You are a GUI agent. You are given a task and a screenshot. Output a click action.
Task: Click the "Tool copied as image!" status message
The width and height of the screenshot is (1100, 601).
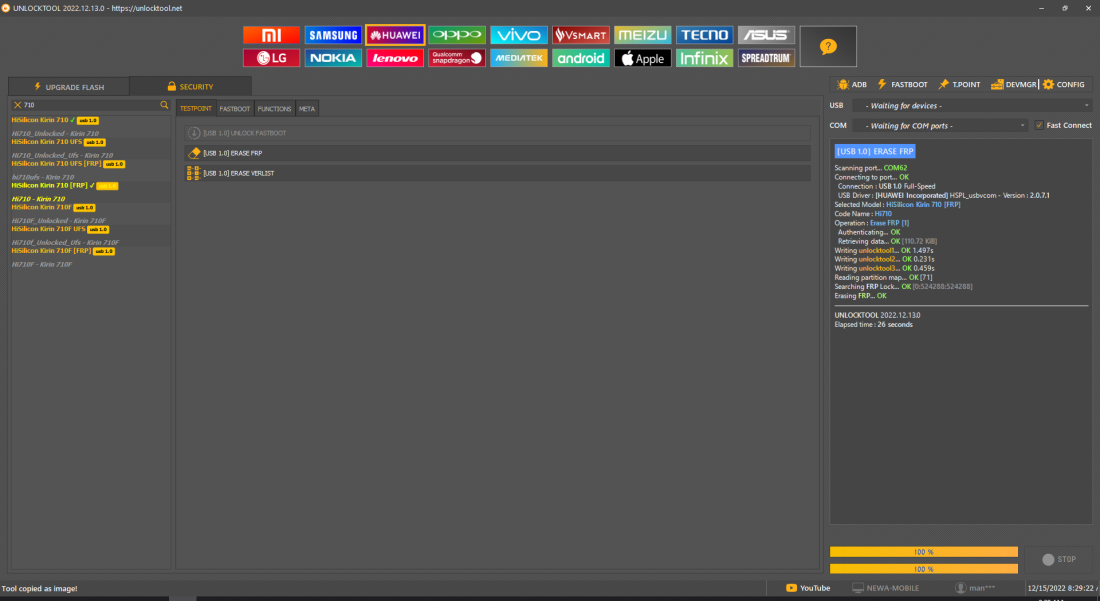pos(39,588)
